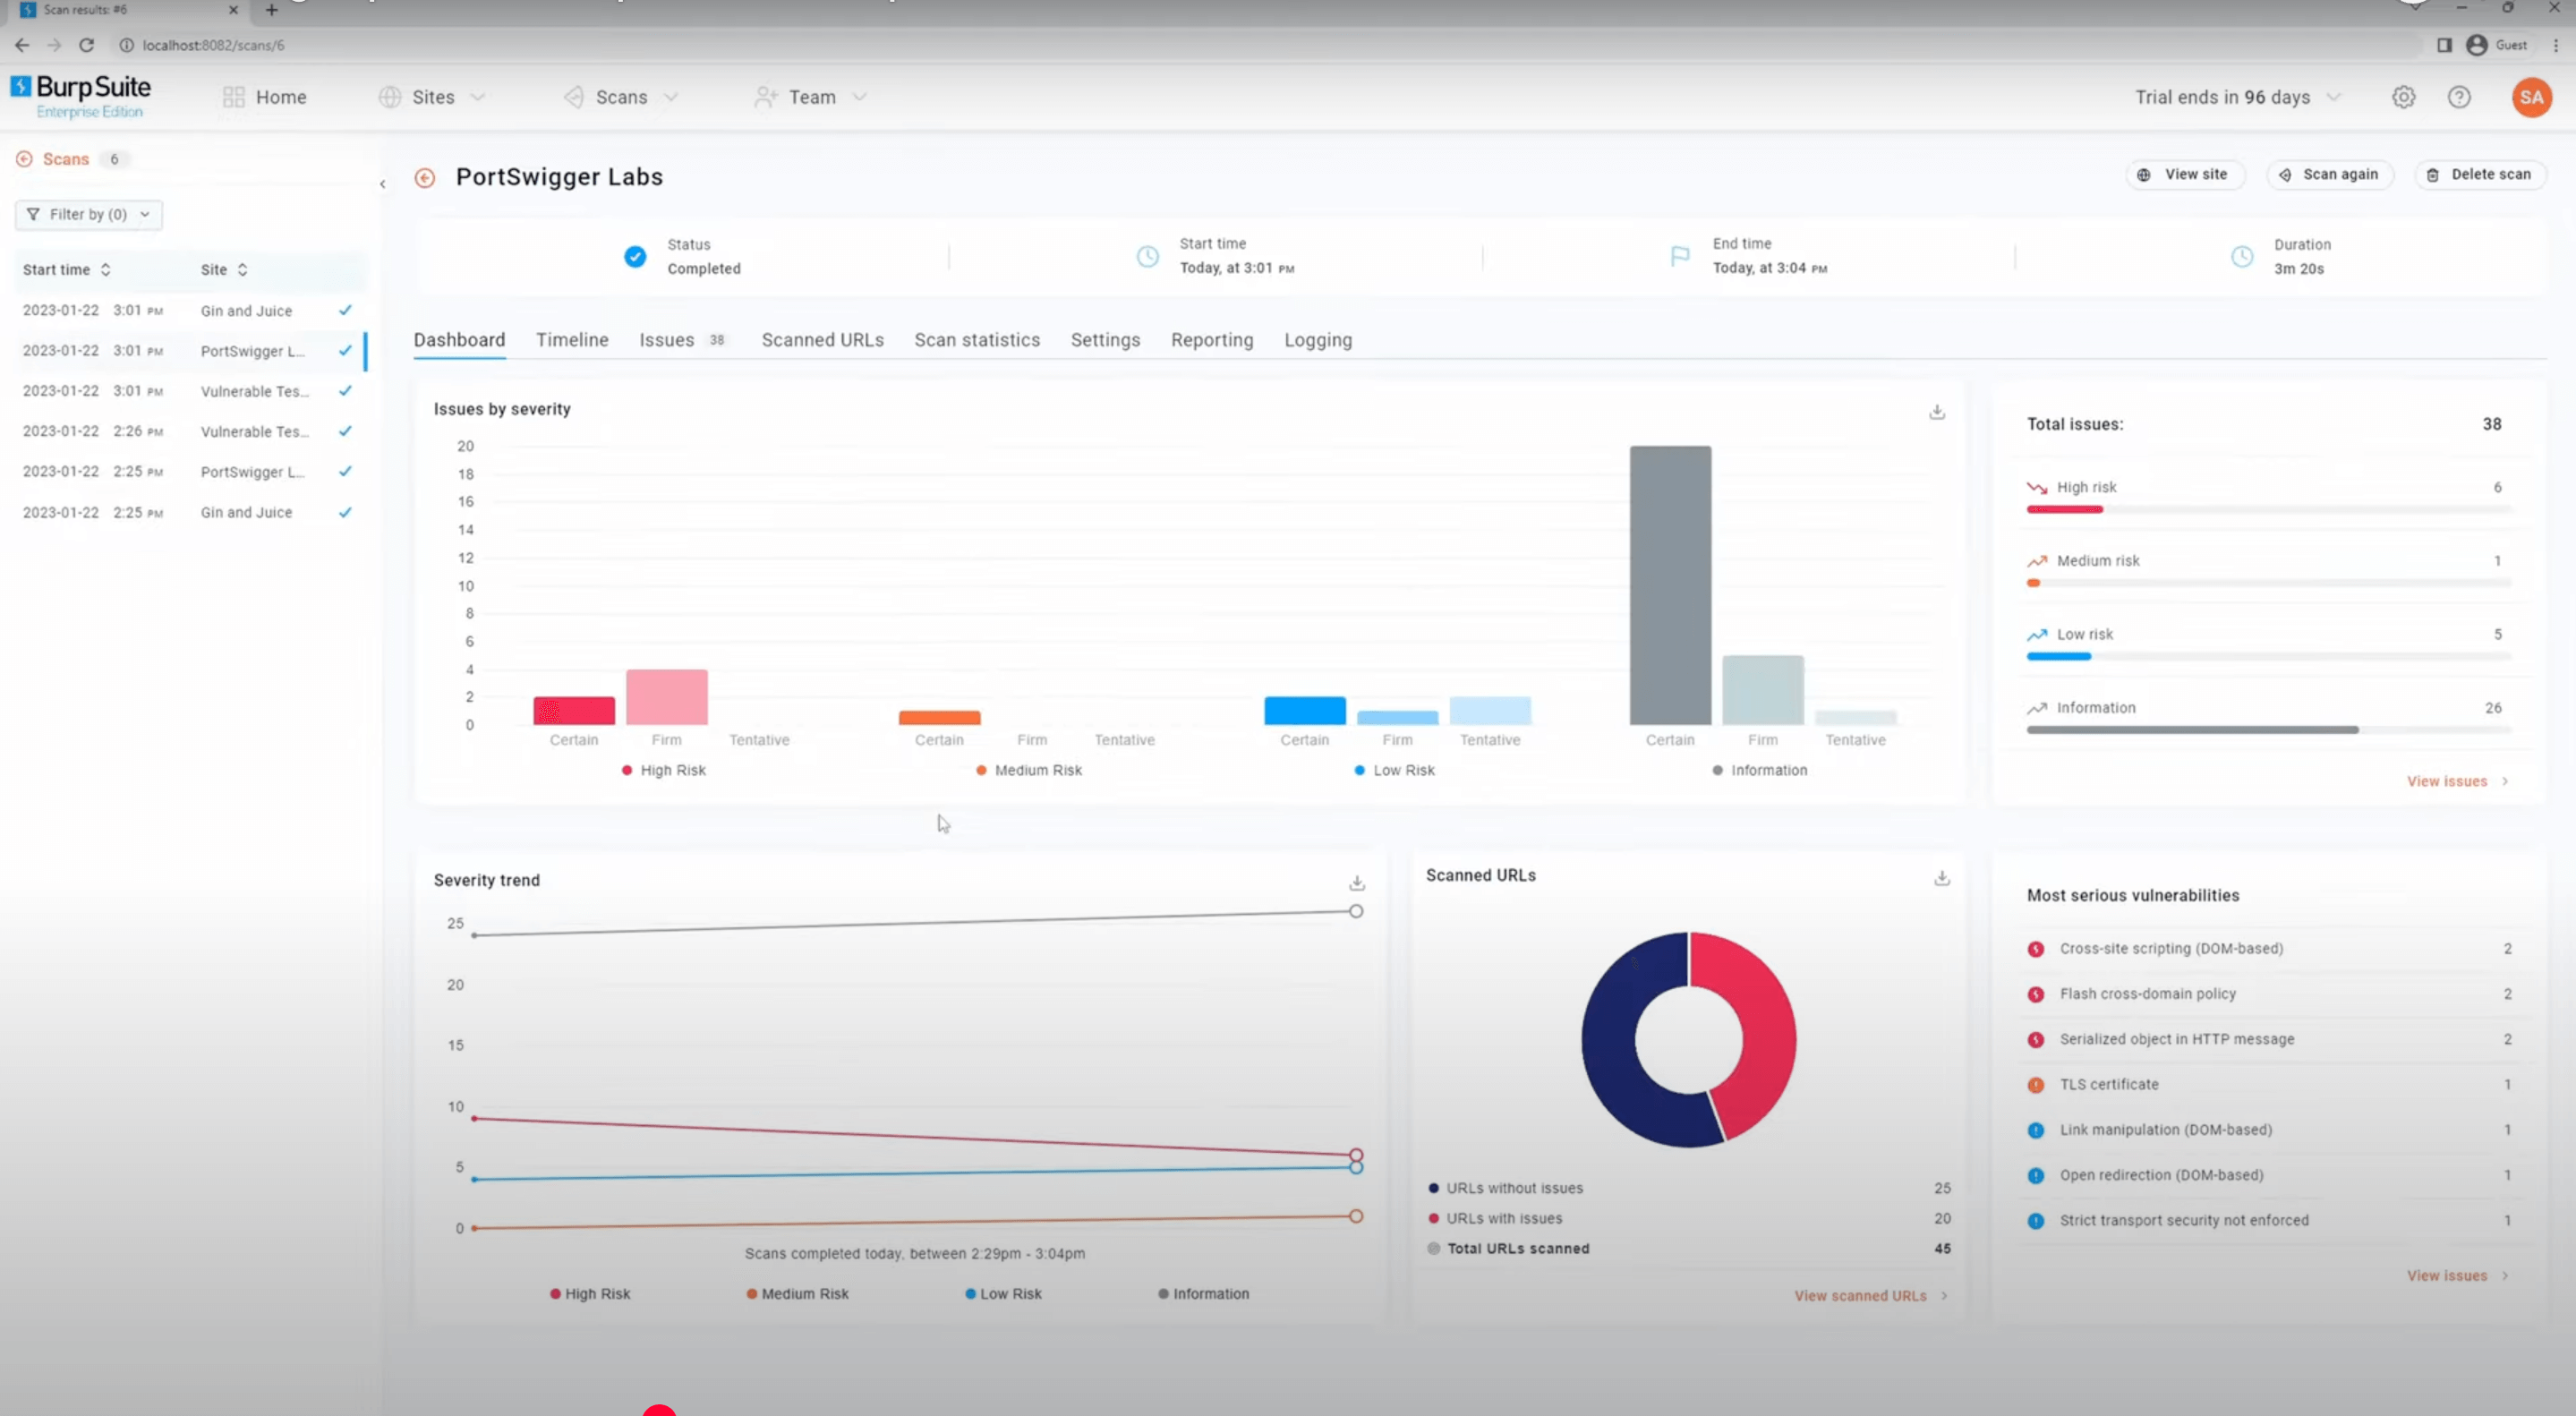
Task: Open a new browser tab
Action: 271,10
